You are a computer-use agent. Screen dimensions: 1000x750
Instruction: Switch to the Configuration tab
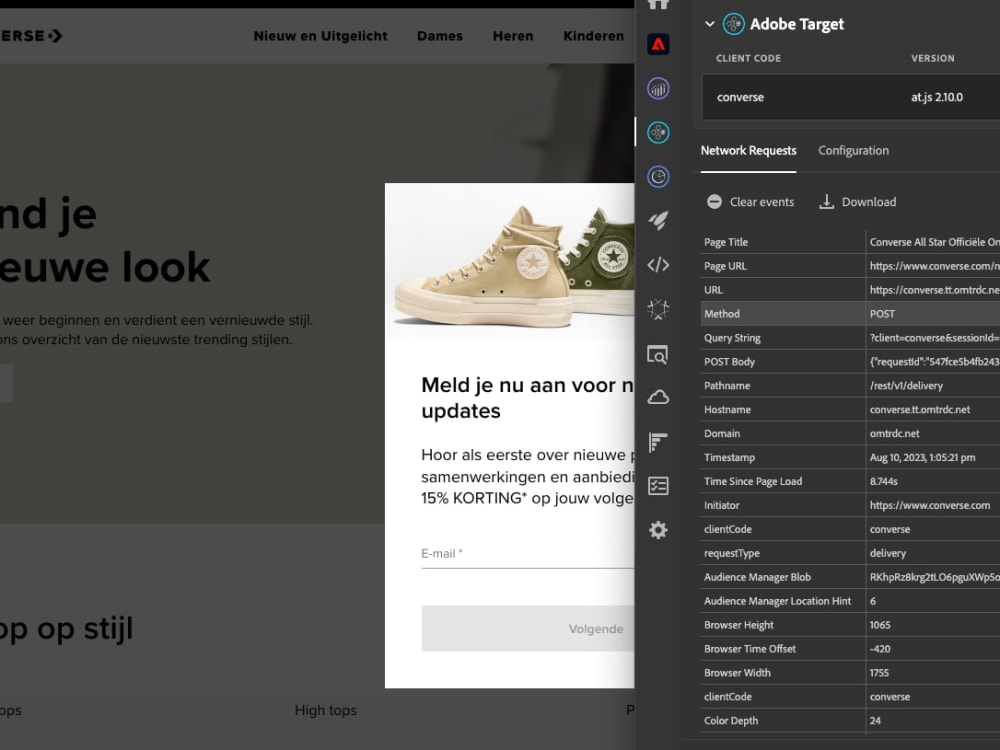point(853,150)
